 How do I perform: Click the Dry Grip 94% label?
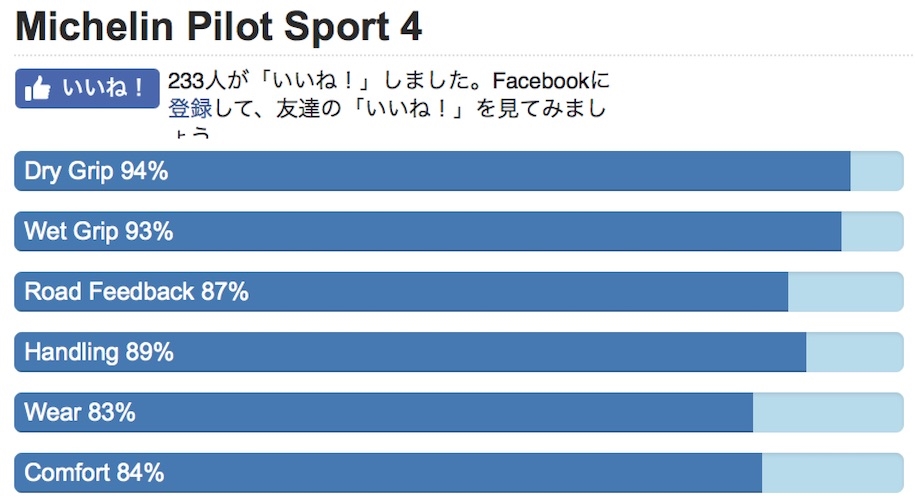pyautogui.click(x=96, y=171)
